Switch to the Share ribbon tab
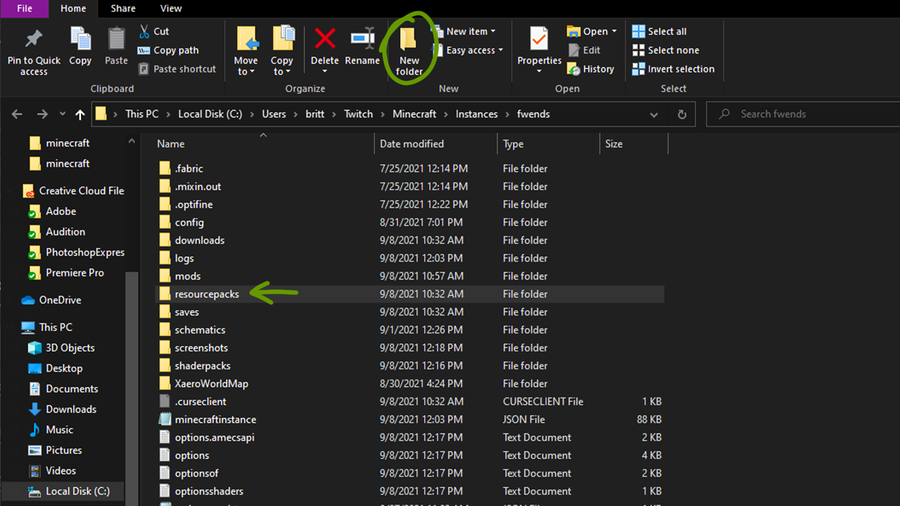The width and height of the screenshot is (900, 506). [x=123, y=9]
